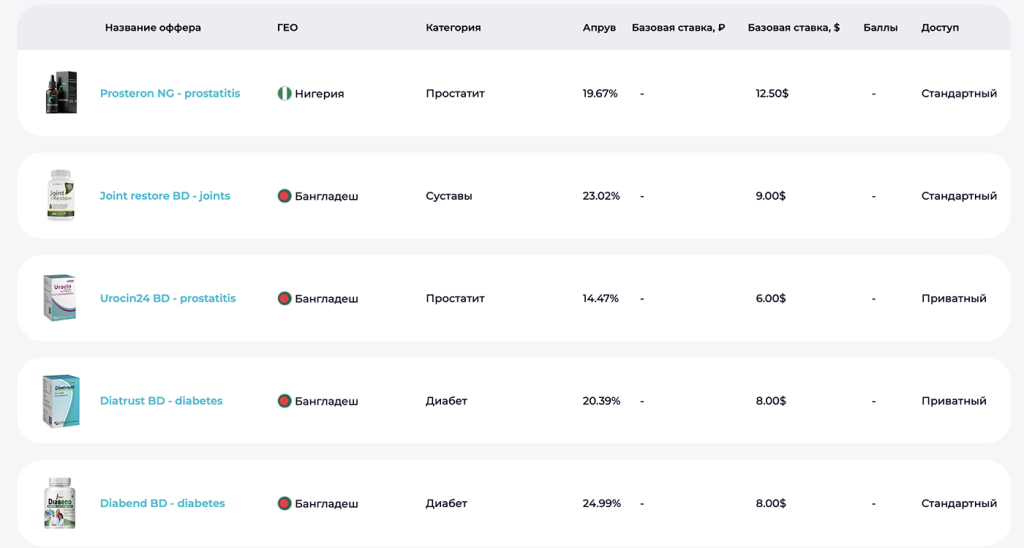Click the Категория column header
Viewport: 1024px width, 548px height.
click(x=453, y=28)
